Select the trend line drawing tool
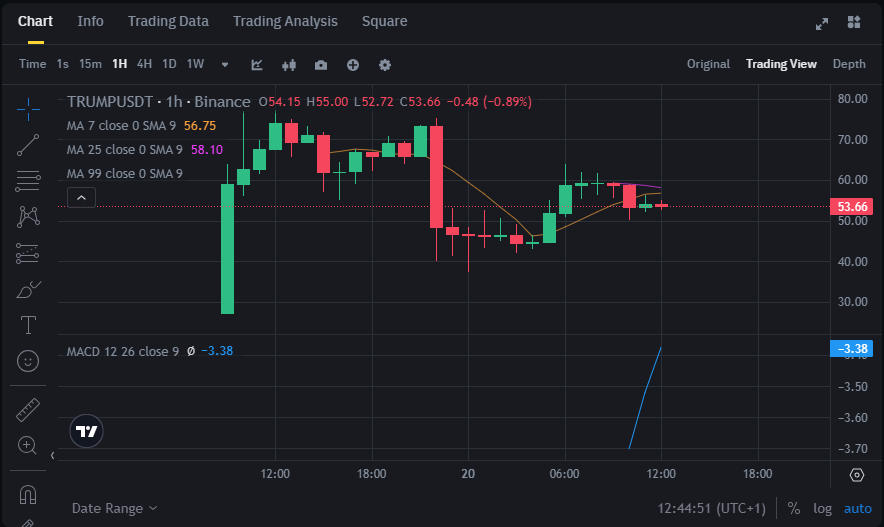Image resolution: width=884 pixels, height=527 pixels. 28,145
